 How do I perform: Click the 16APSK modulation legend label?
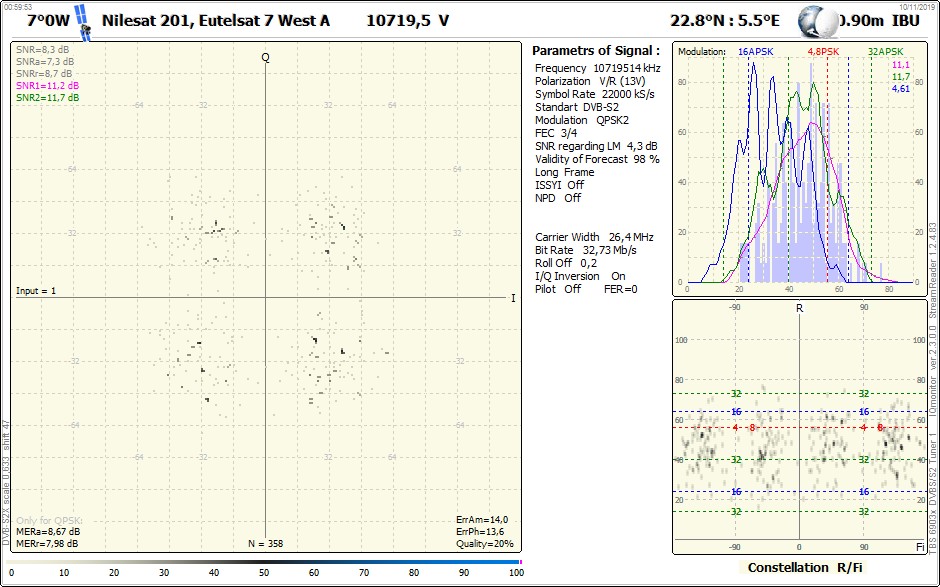click(x=755, y=51)
